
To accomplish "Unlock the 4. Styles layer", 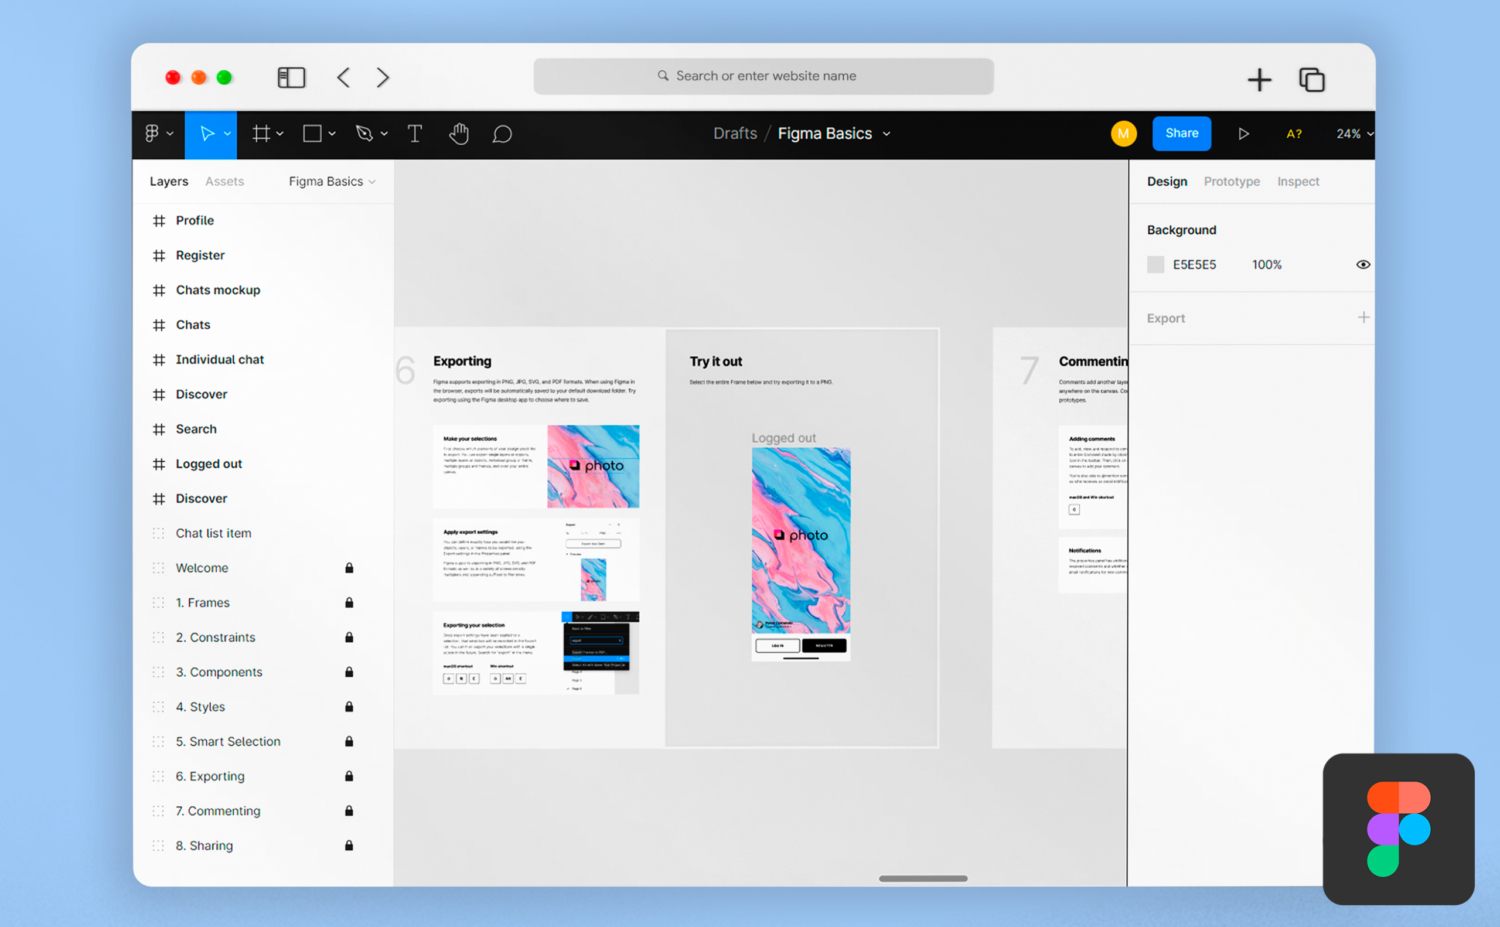I will click(349, 706).
